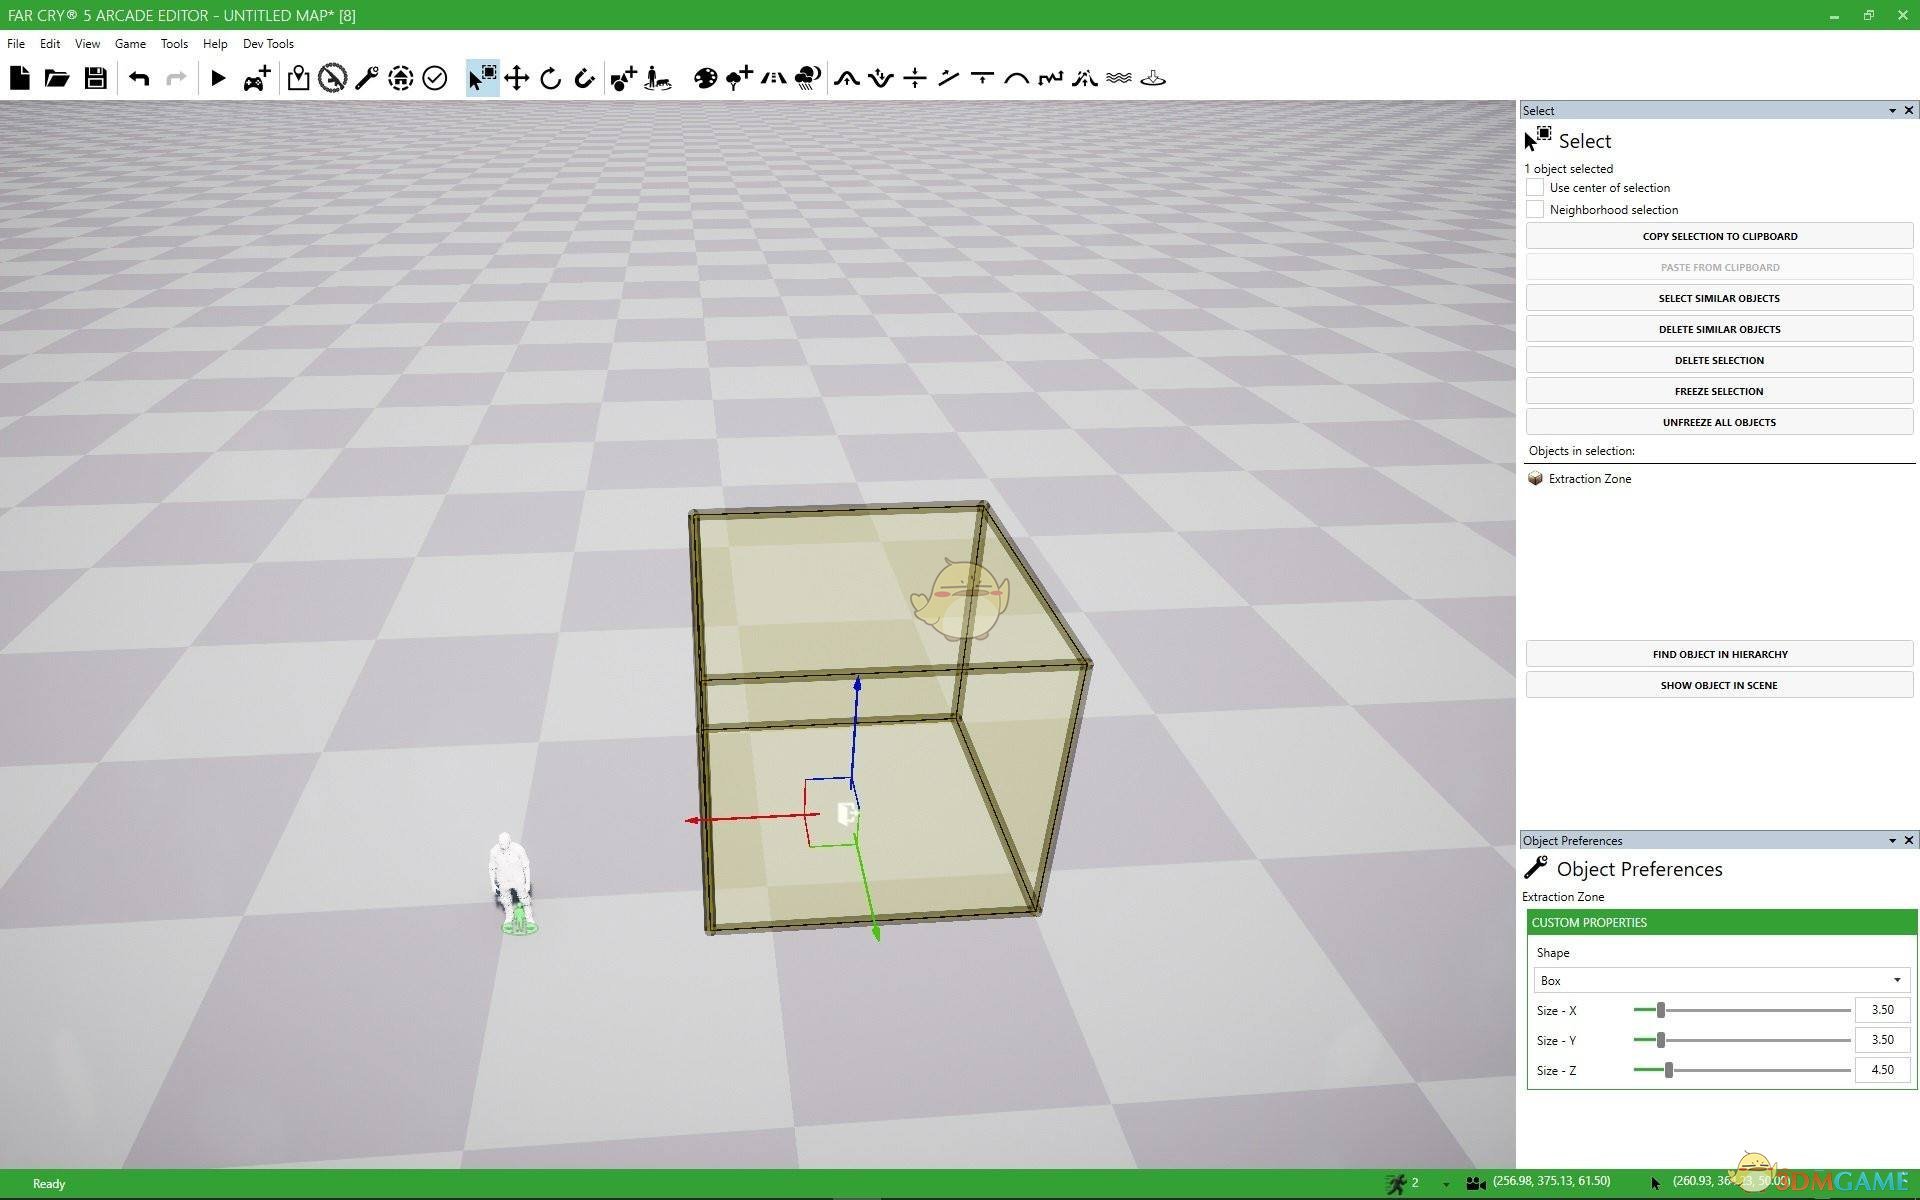Open the File menu
The height and width of the screenshot is (1200, 1920).
tap(16, 44)
